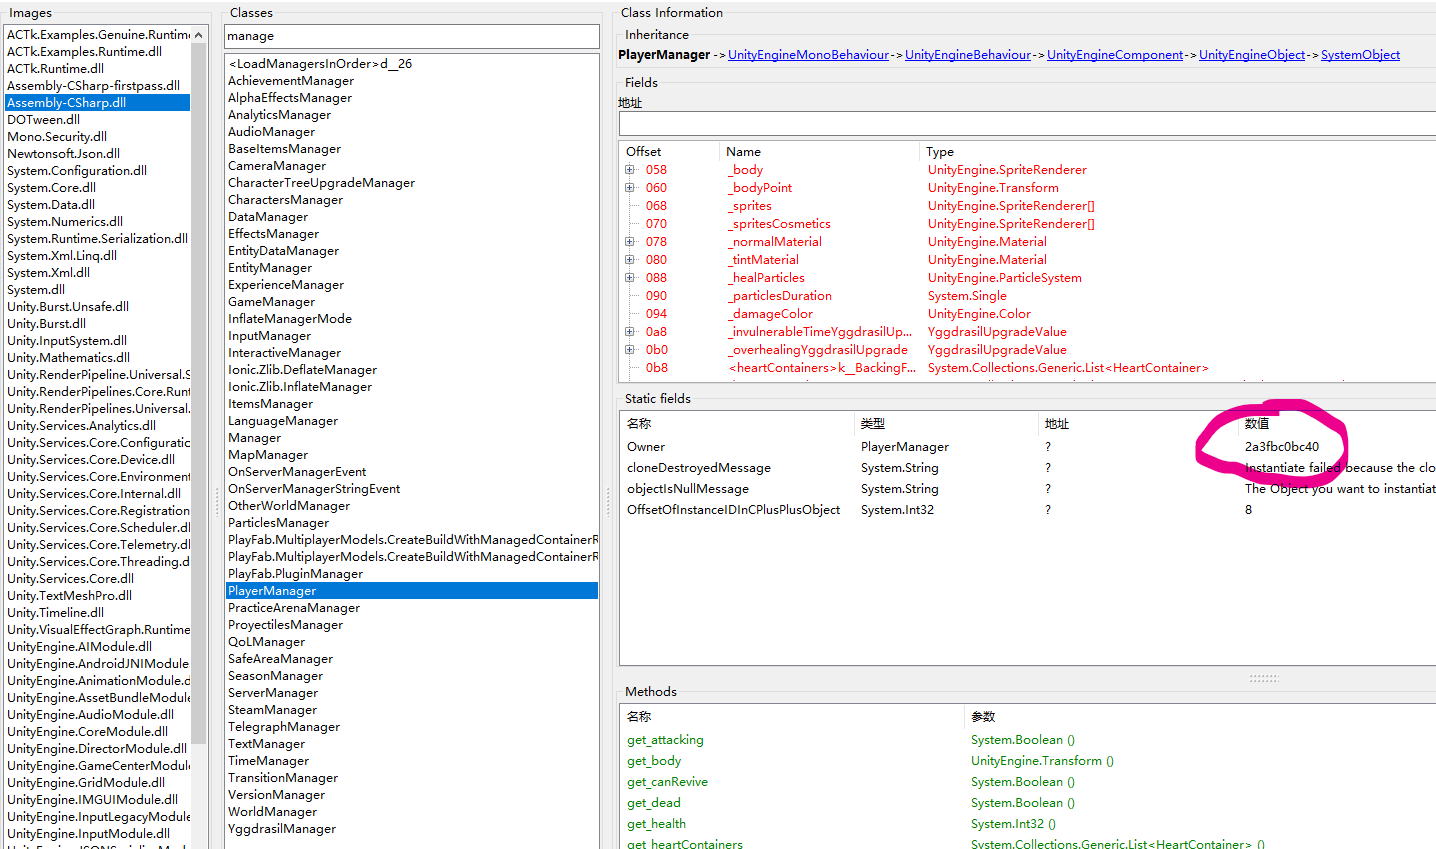Select the TimeManager class
Viewport: 1436px width, 849px height.
268,760
